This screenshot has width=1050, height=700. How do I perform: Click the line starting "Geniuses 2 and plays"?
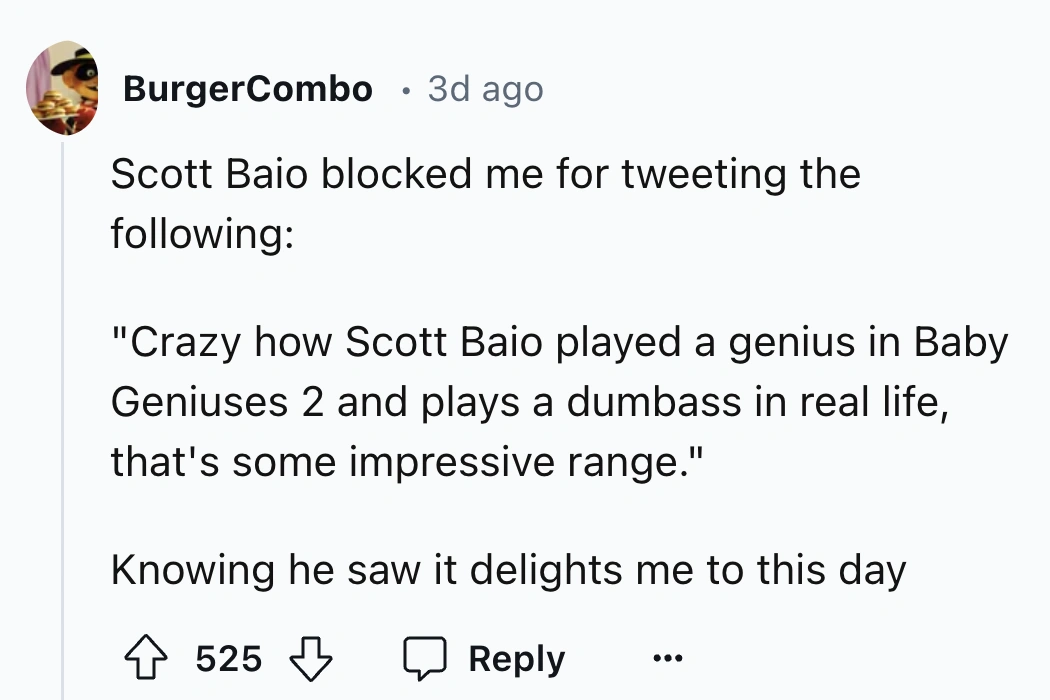(529, 402)
